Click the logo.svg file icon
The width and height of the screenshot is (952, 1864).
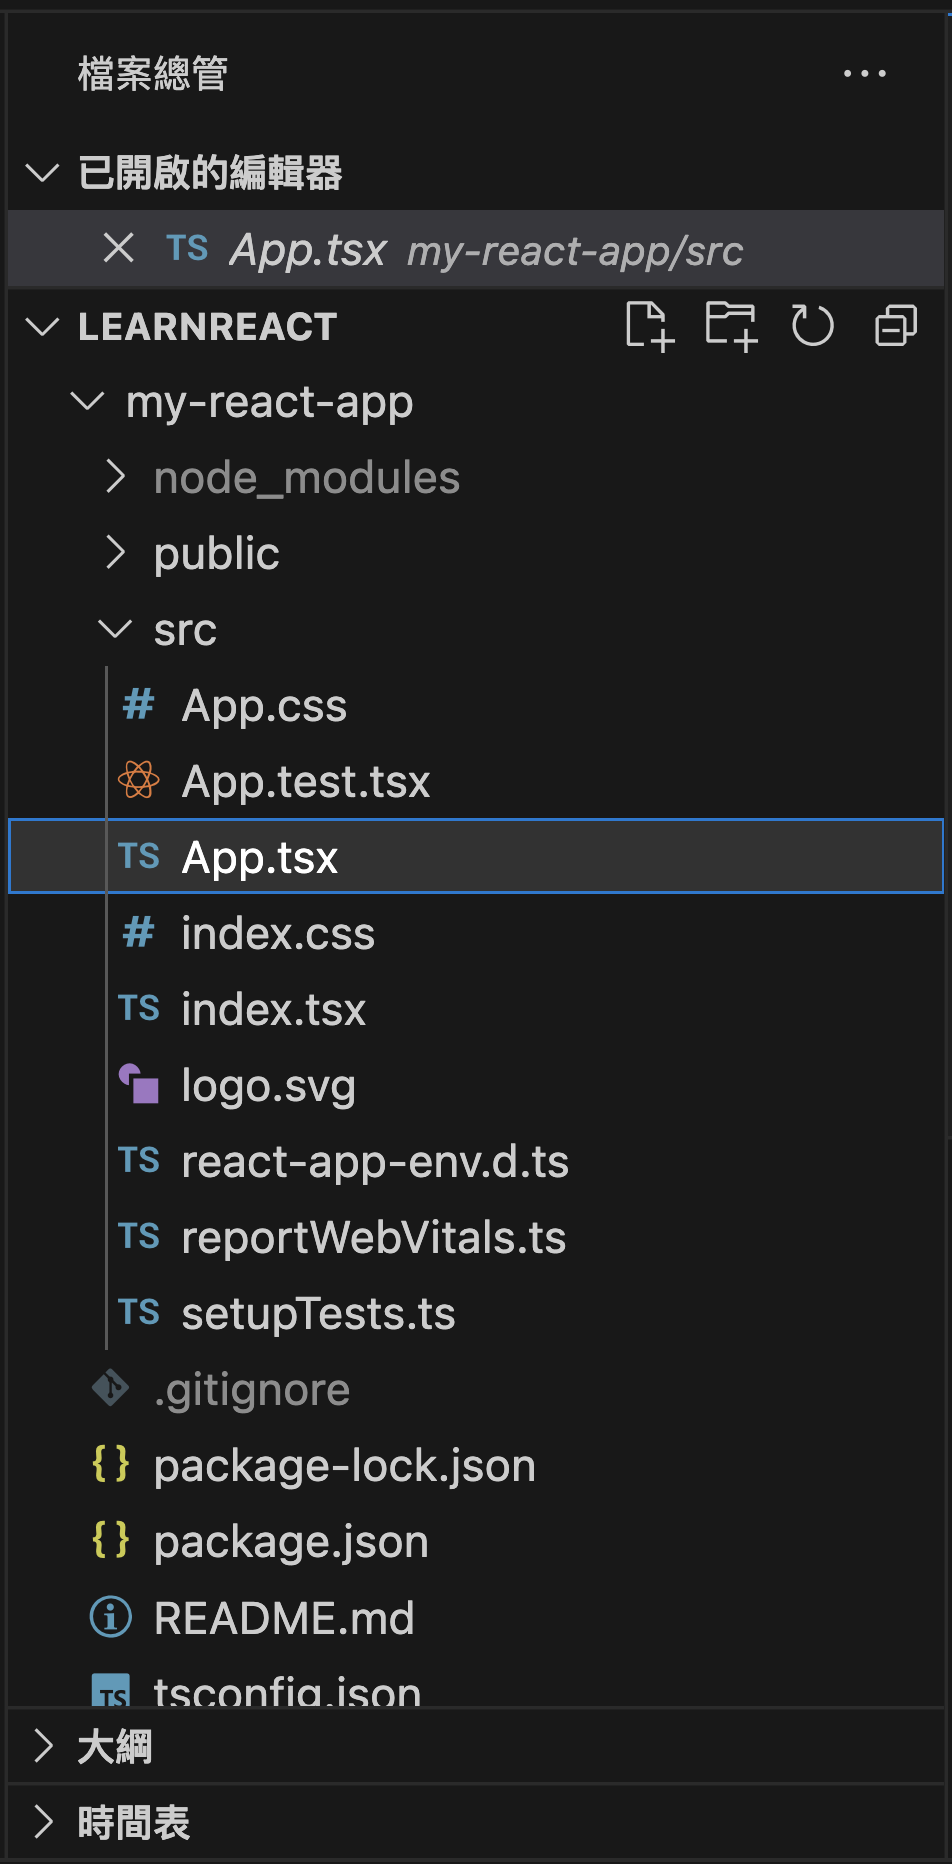[139, 1085]
